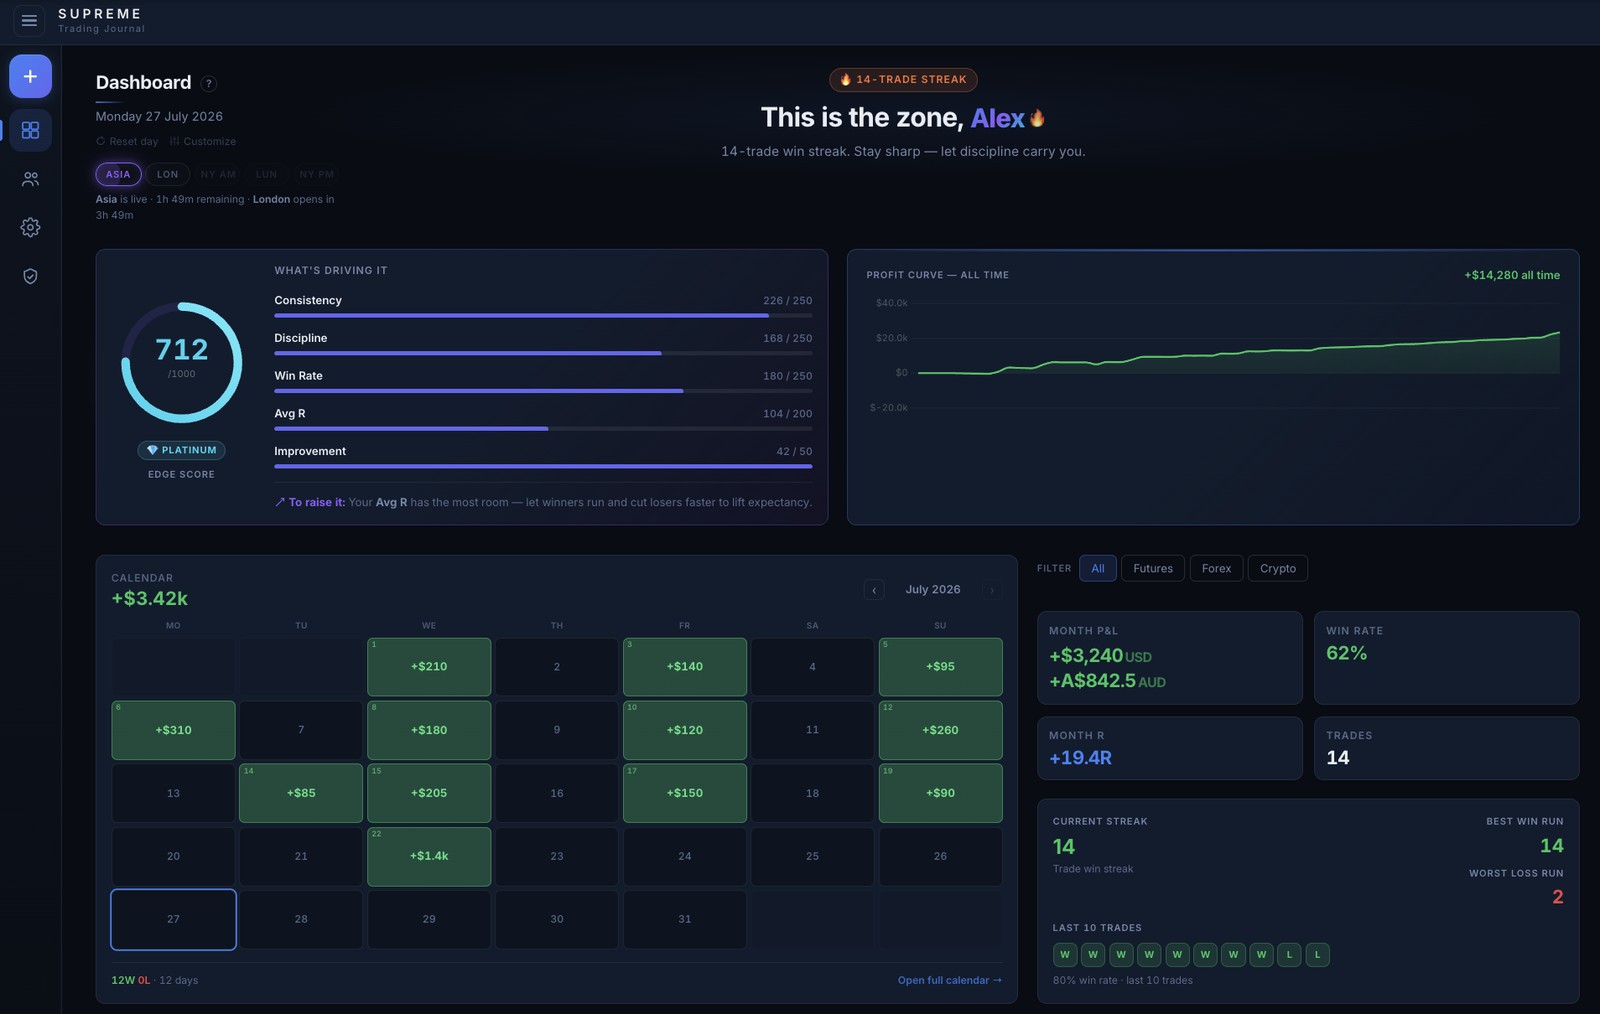Click the Month R +19.4R value
Image resolution: width=1600 pixels, height=1014 pixels.
click(x=1080, y=758)
